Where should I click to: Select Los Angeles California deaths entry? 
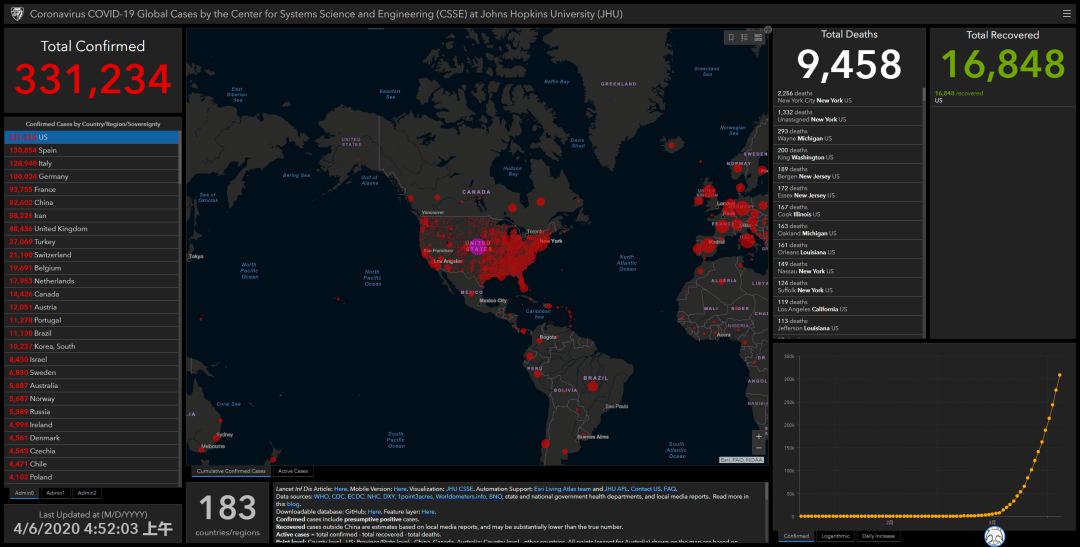849,306
